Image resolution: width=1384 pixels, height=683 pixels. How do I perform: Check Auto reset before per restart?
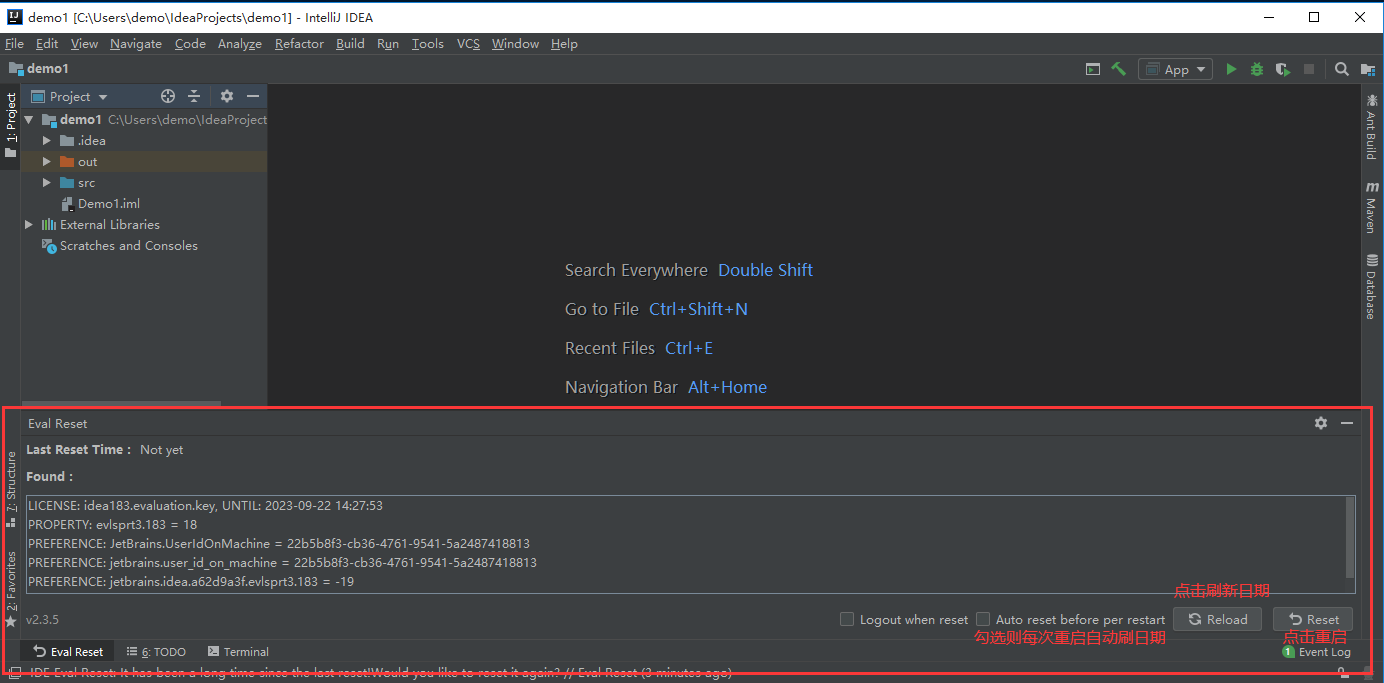coord(983,619)
